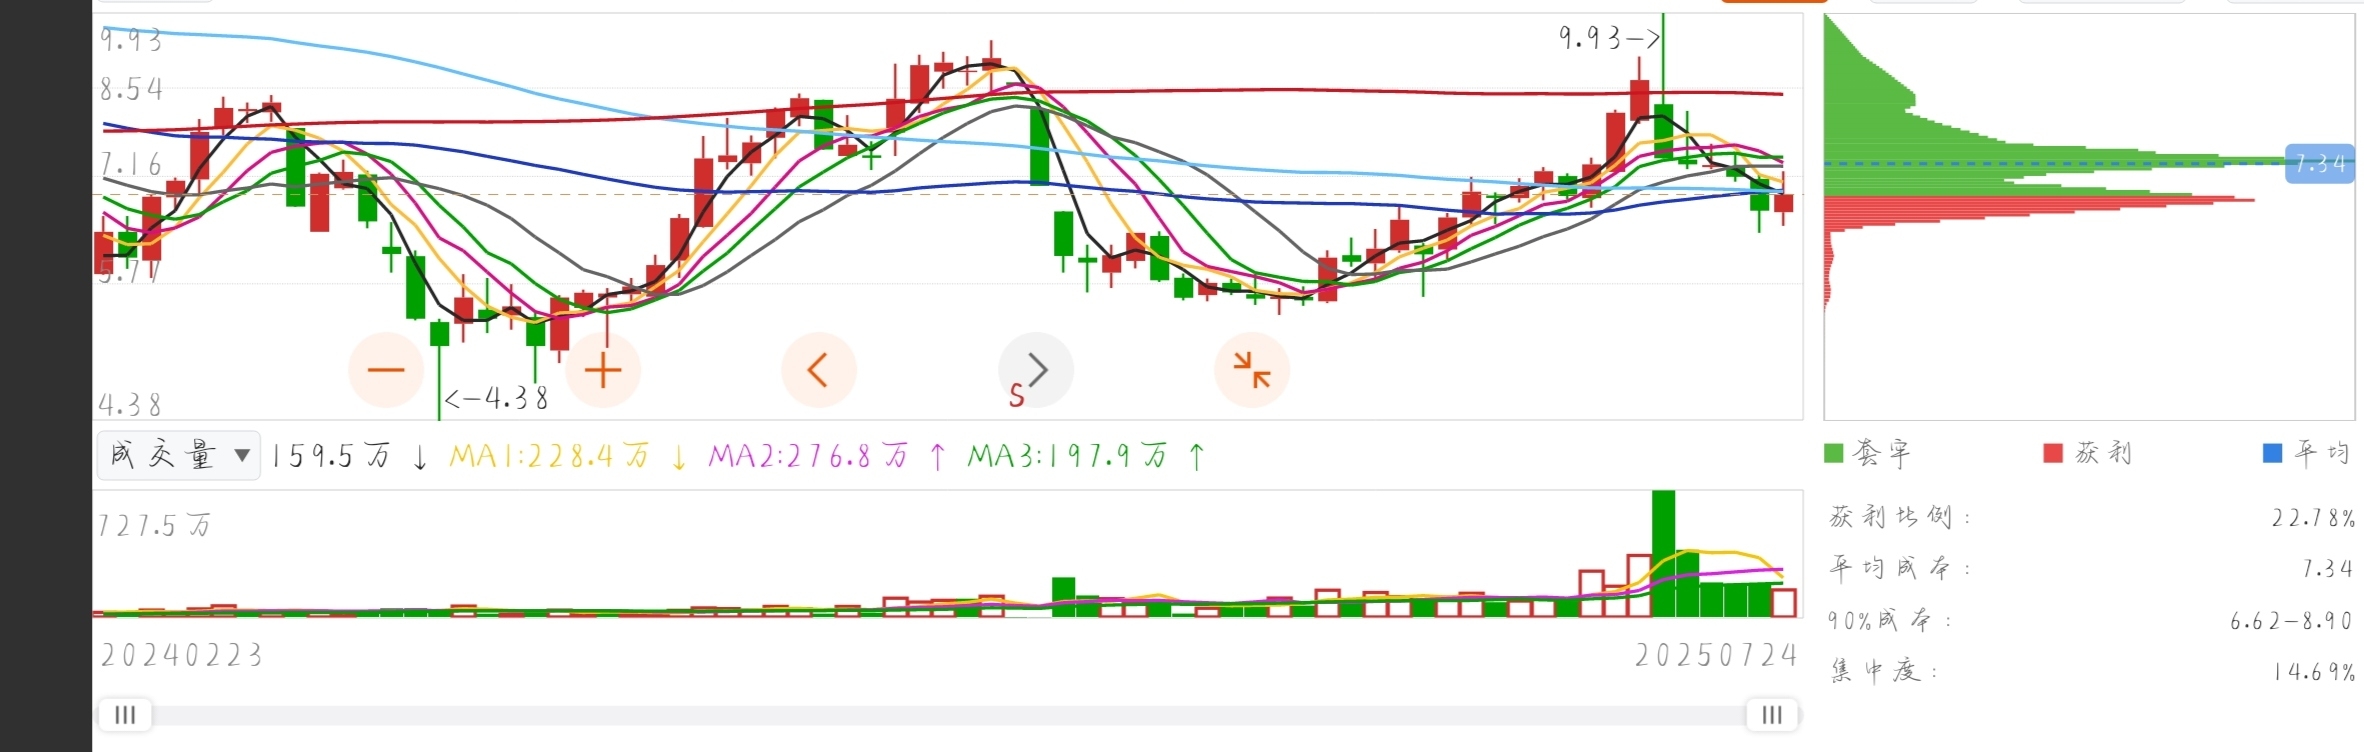The height and width of the screenshot is (752, 2364).
Task: Click the 159.5万 volume value
Action: coord(331,457)
